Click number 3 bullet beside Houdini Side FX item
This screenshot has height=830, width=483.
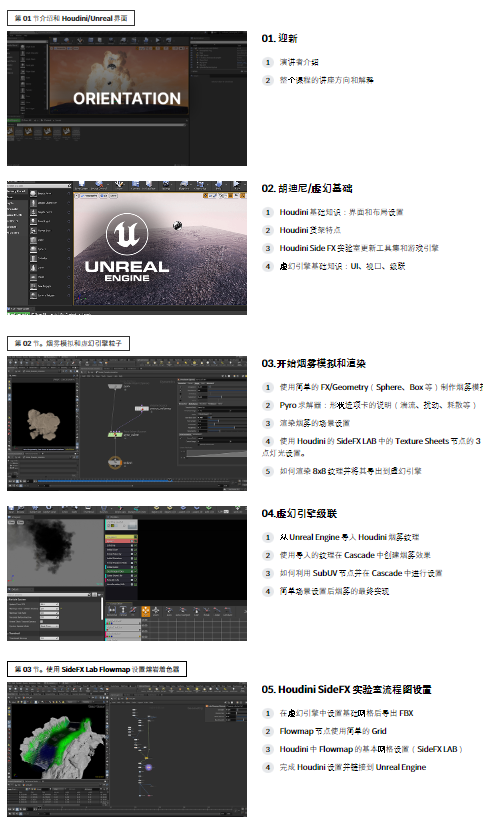click(x=268, y=248)
